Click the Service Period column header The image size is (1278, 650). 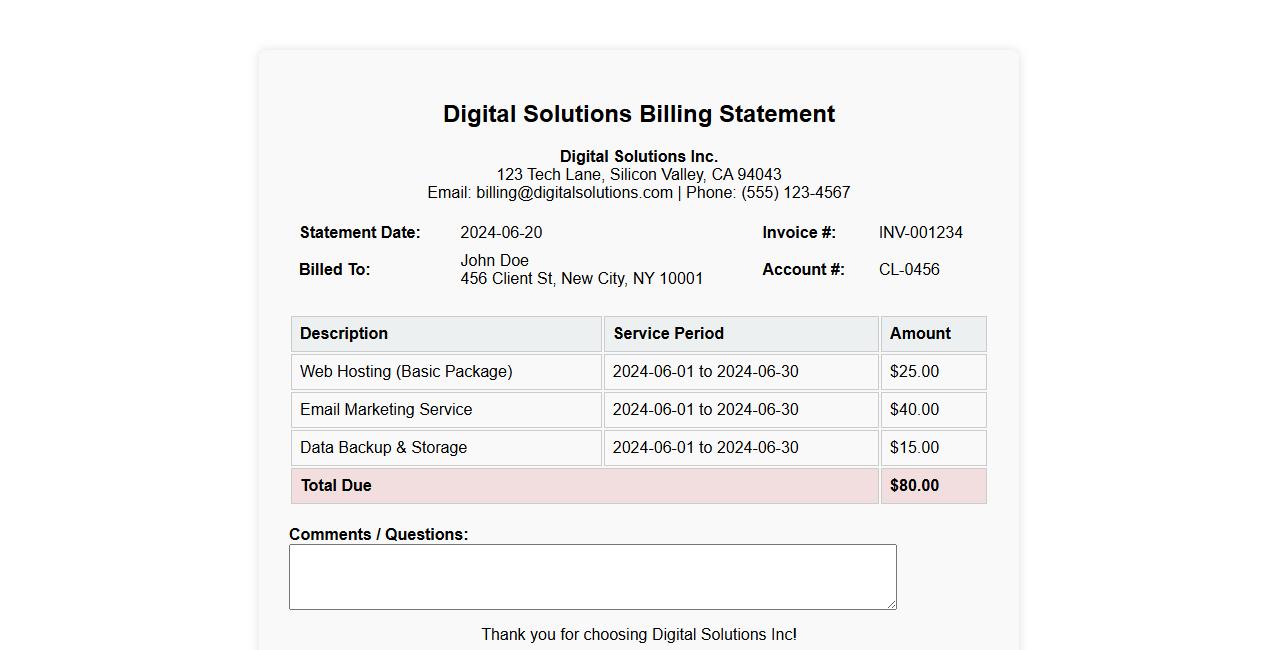[668, 334]
